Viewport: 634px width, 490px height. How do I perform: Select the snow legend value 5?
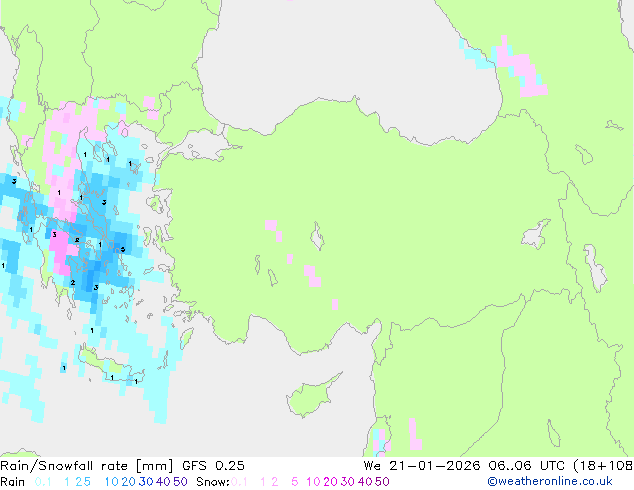click(295, 482)
